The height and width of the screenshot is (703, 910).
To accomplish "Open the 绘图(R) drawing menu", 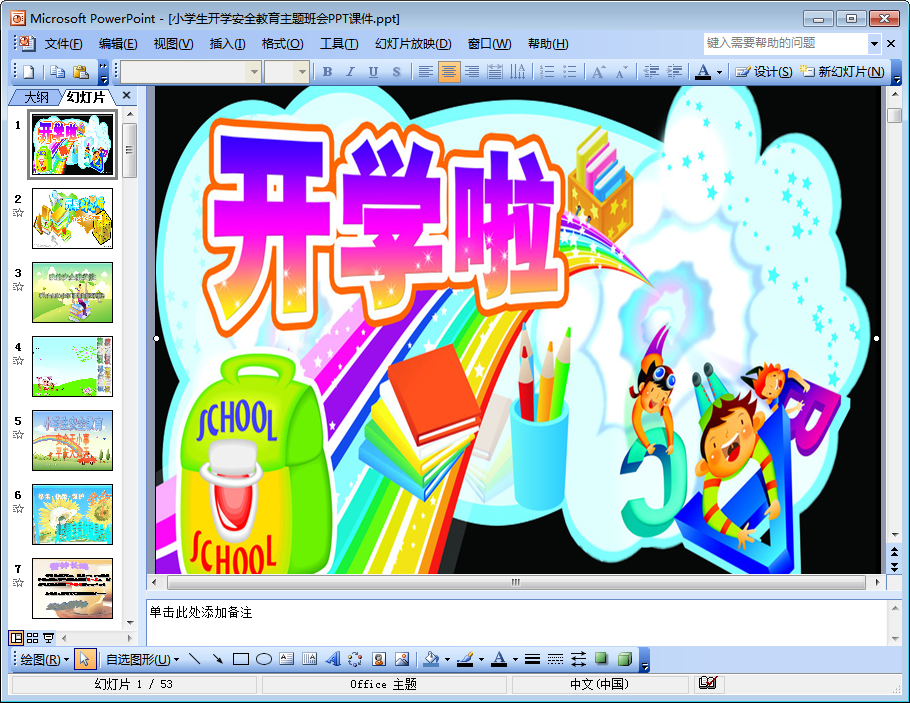I will tap(44, 659).
